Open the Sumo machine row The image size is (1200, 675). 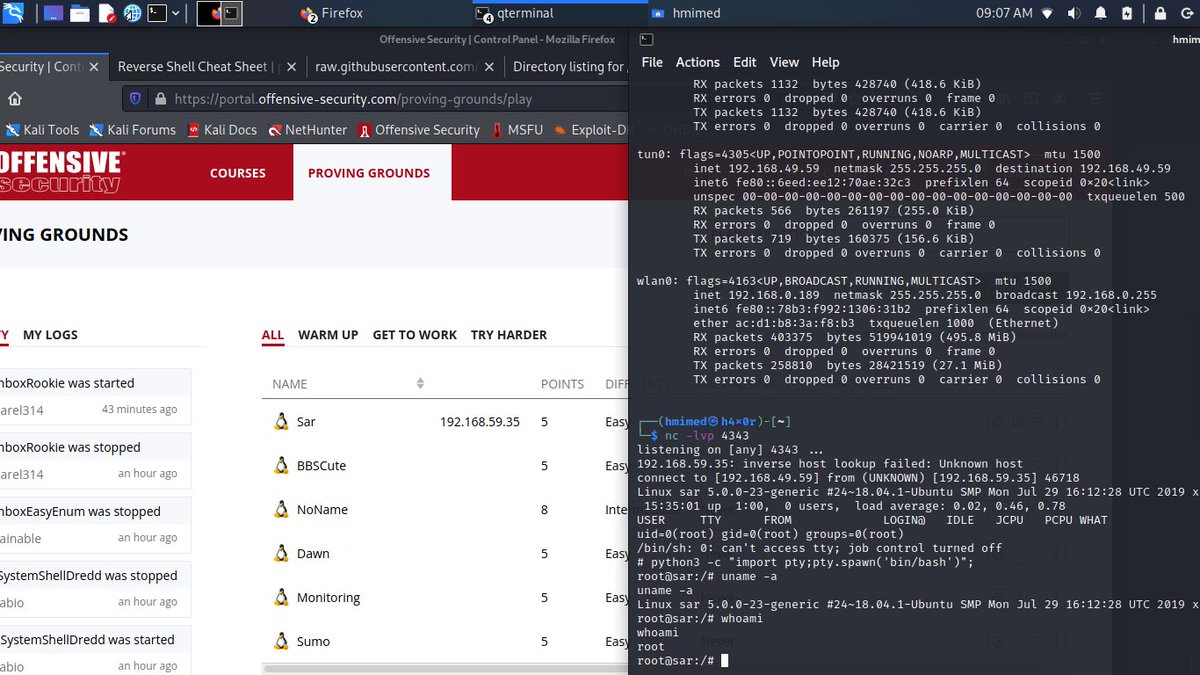(446, 641)
